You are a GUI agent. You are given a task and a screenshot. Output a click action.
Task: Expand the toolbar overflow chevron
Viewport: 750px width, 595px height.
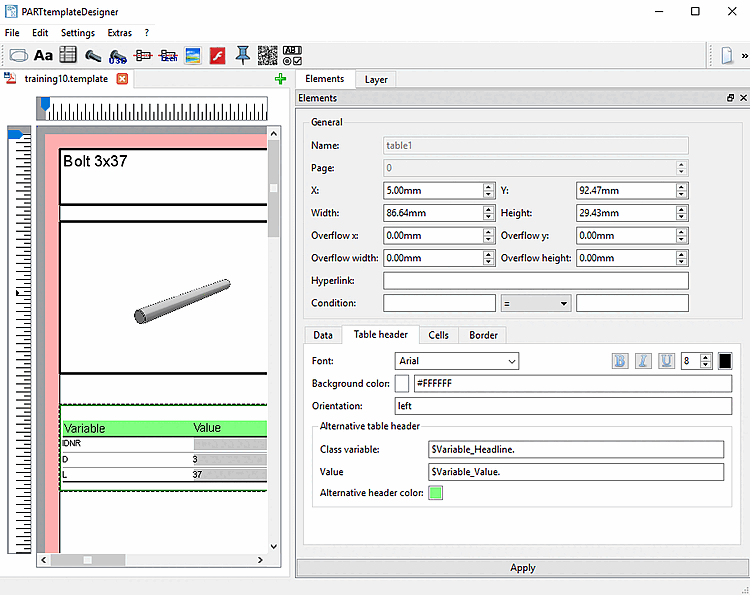click(x=744, y=56)
